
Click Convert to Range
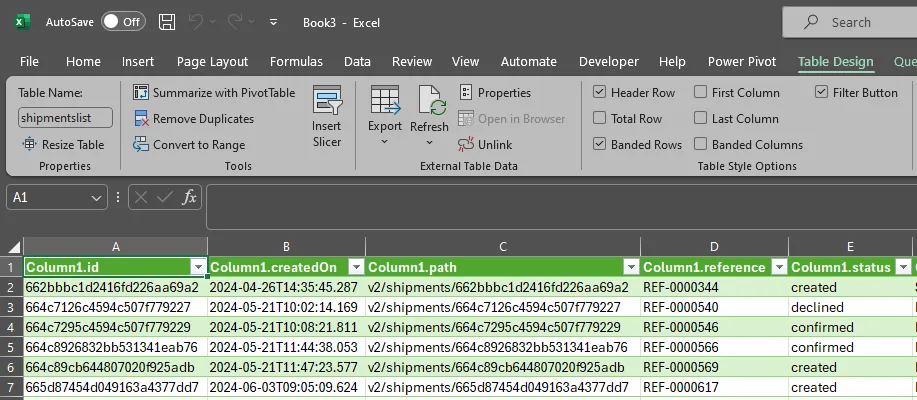[x=189, y=144]
